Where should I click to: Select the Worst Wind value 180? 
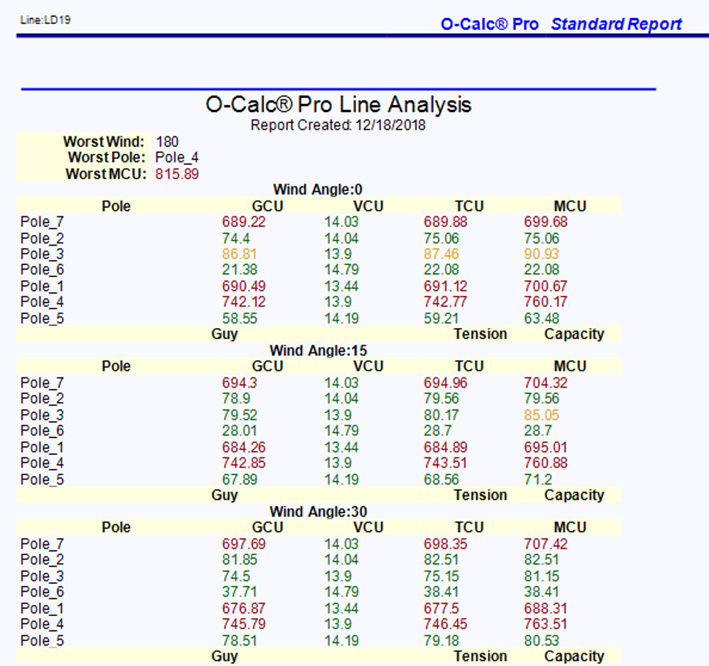[x=167, y=142]
